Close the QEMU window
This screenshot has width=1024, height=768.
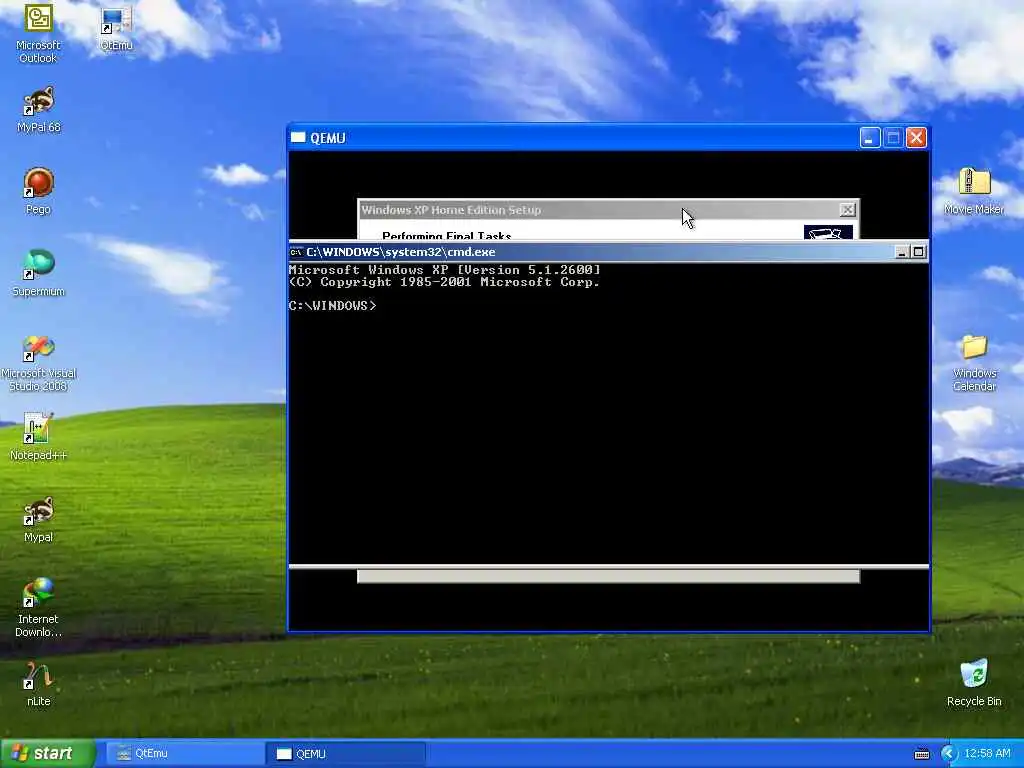click(916, 138)
